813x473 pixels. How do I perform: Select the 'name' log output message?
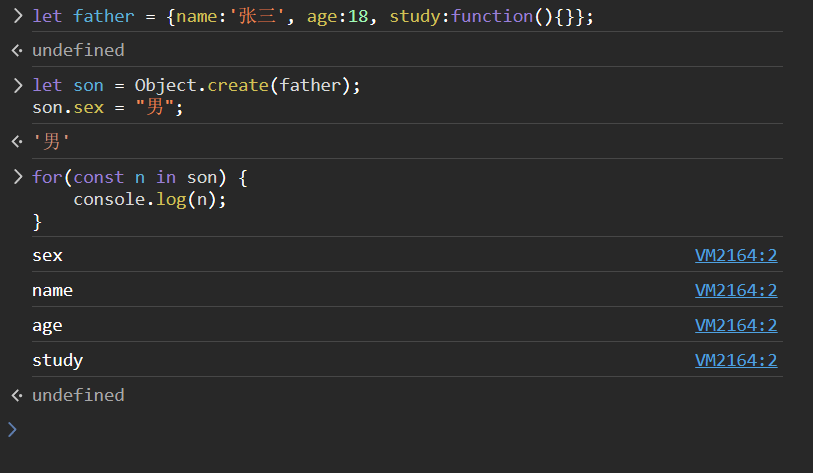click(52, 291)
